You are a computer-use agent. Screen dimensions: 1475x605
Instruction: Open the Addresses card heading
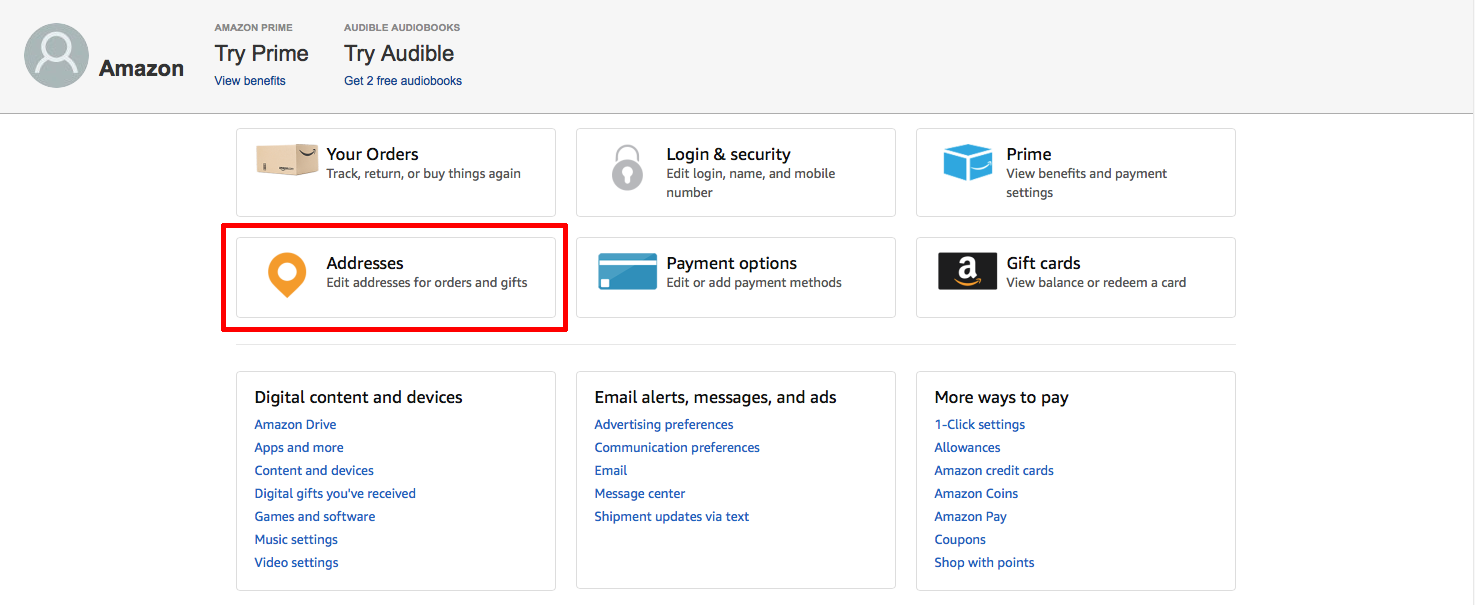point(365,263)
